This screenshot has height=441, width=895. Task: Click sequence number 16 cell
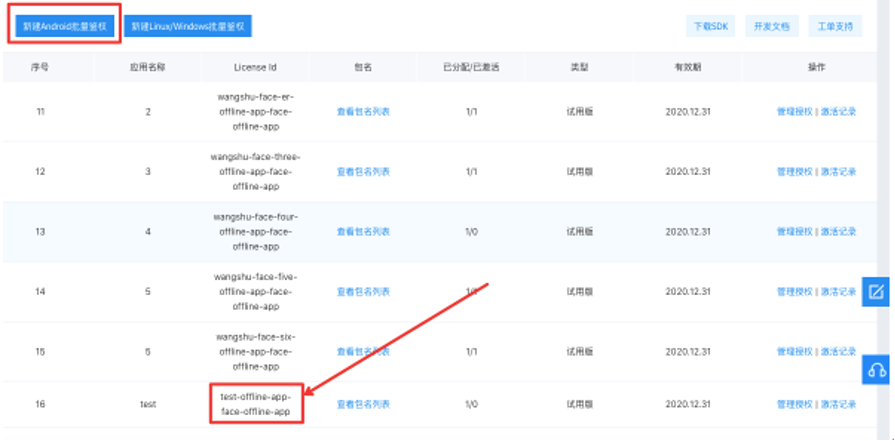click(40, 404)
